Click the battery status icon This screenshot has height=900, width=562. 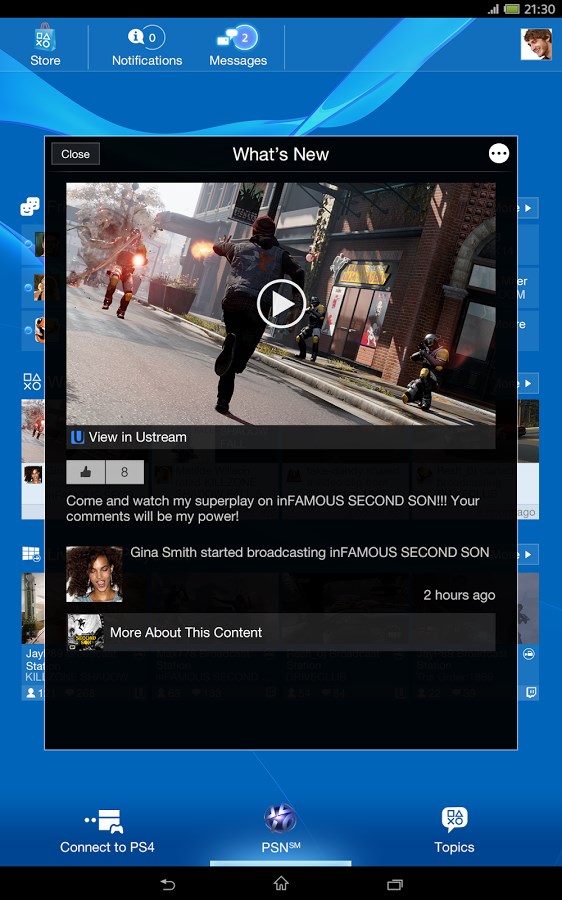click(x=511, y=9)
